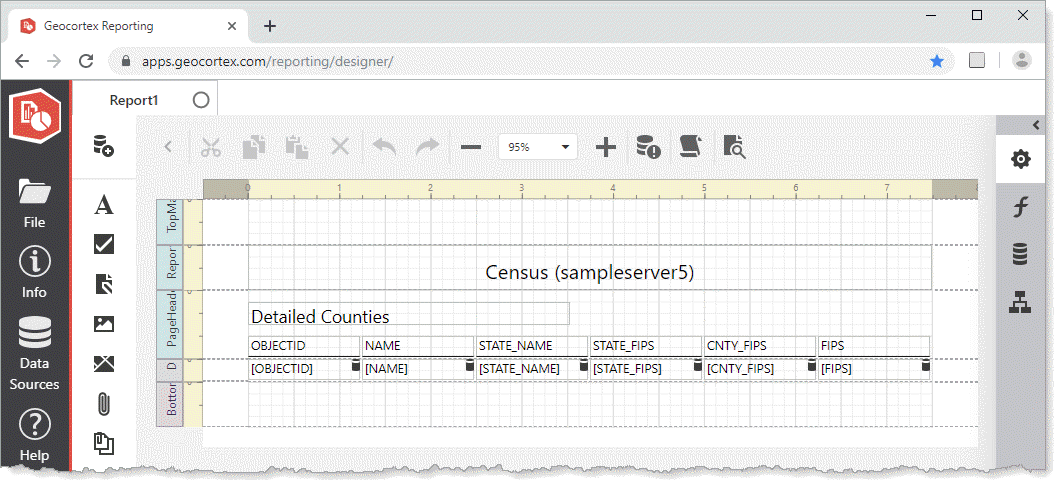Click the validate data source icon
This screenshot has width=1061, height=480.
pyautogui.click(x=648, y=147)
